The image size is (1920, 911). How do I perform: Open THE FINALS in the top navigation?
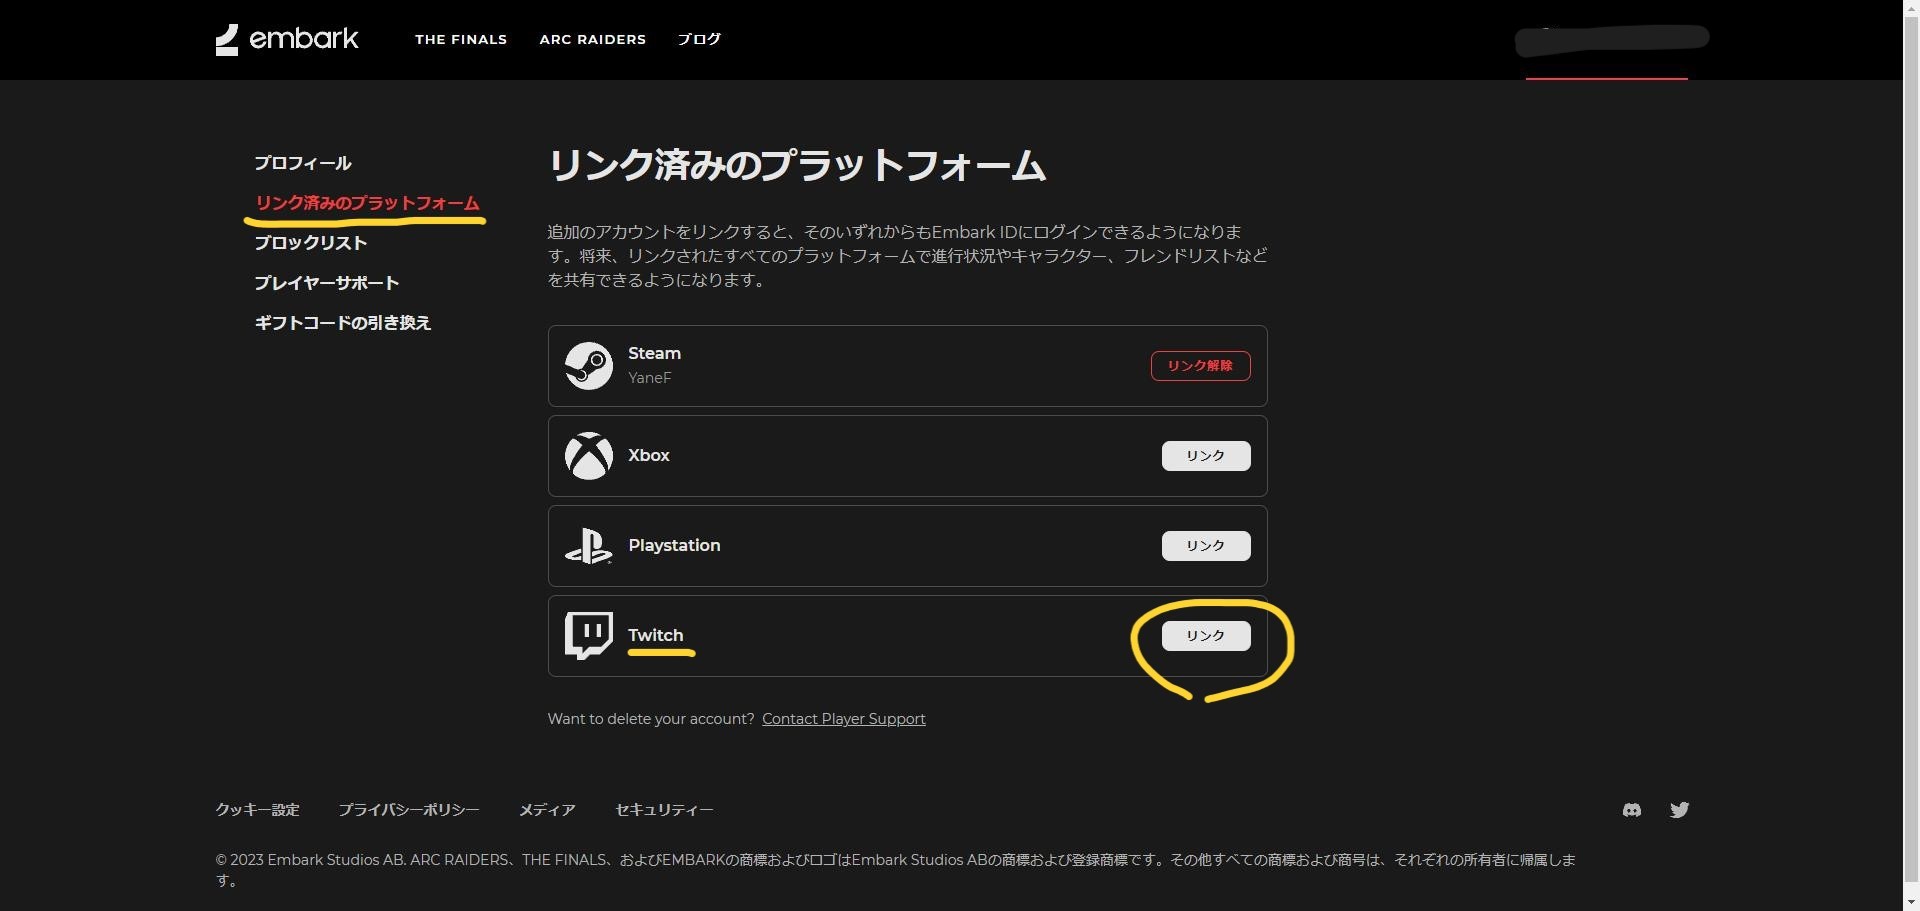click(461, 39)
